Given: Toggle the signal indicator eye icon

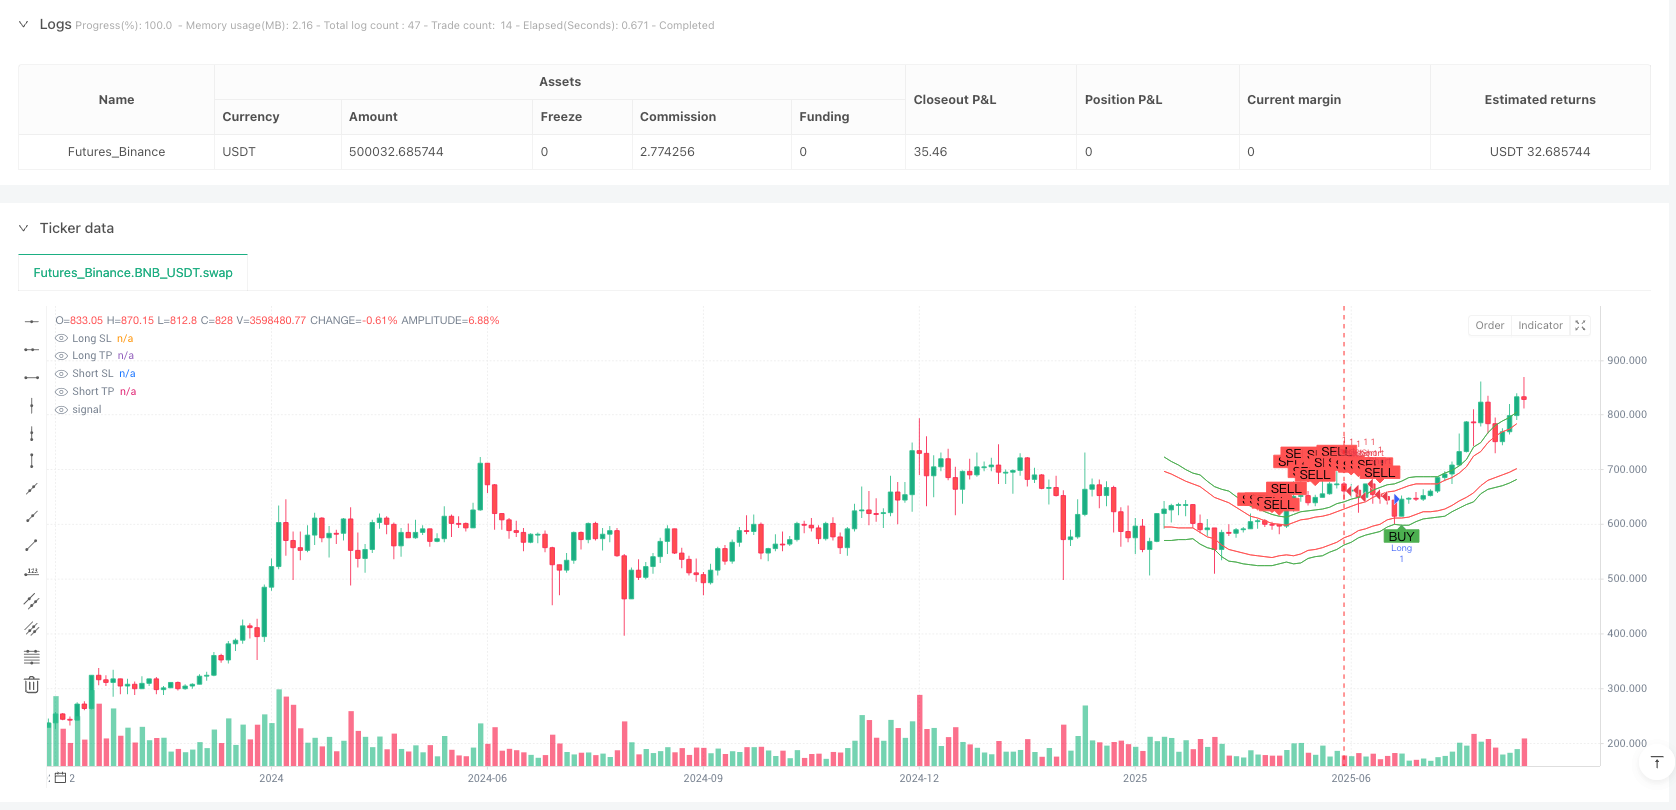Looking at the screenshot, I should tap(62, 410).
